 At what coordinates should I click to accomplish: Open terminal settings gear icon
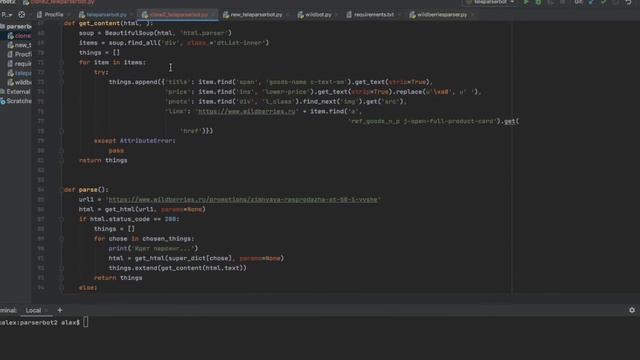pos(632,310)
